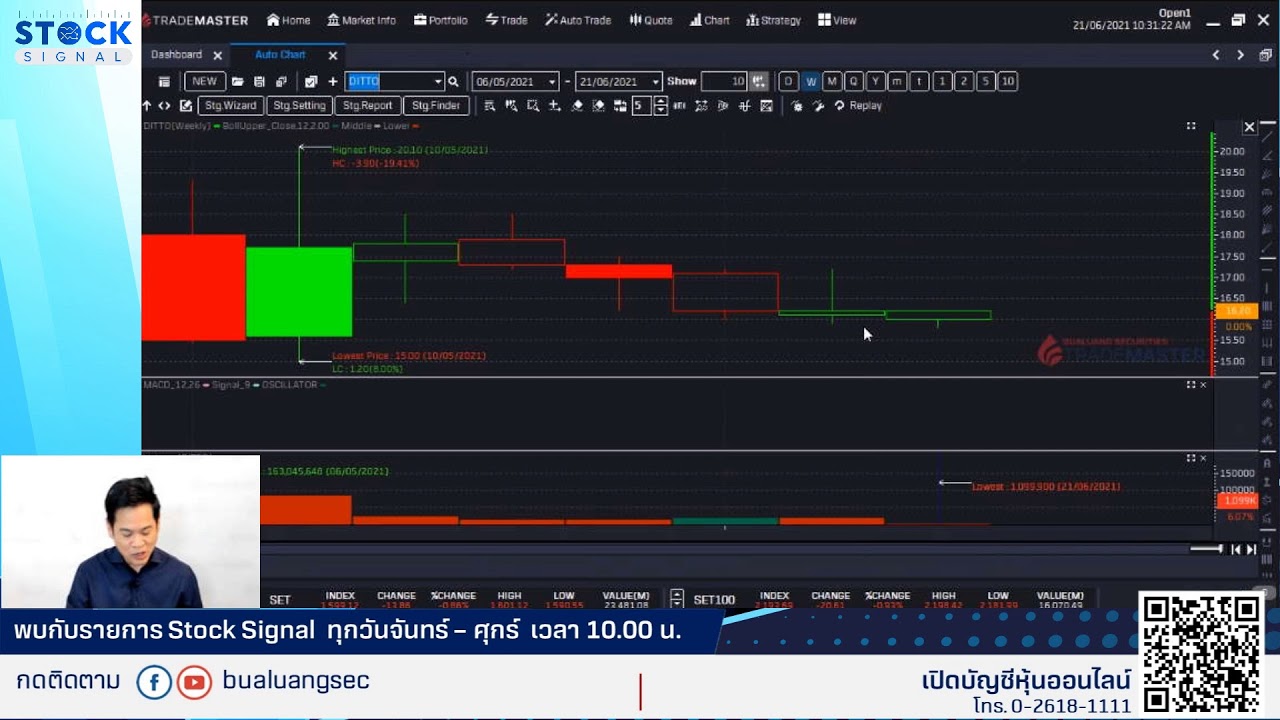The height and width of the screenshot is (720, 1280).
Task: Open Stg.Wizard
Action: coord(231,106)
